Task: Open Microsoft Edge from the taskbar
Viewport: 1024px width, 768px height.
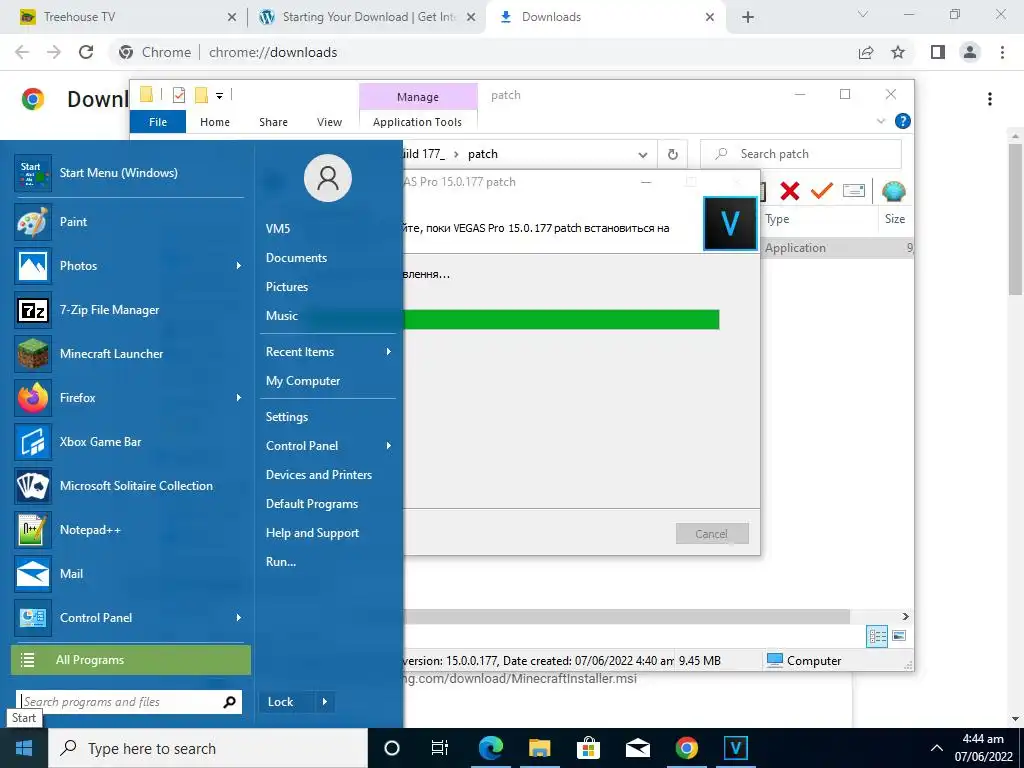Action: coord(491,748)
